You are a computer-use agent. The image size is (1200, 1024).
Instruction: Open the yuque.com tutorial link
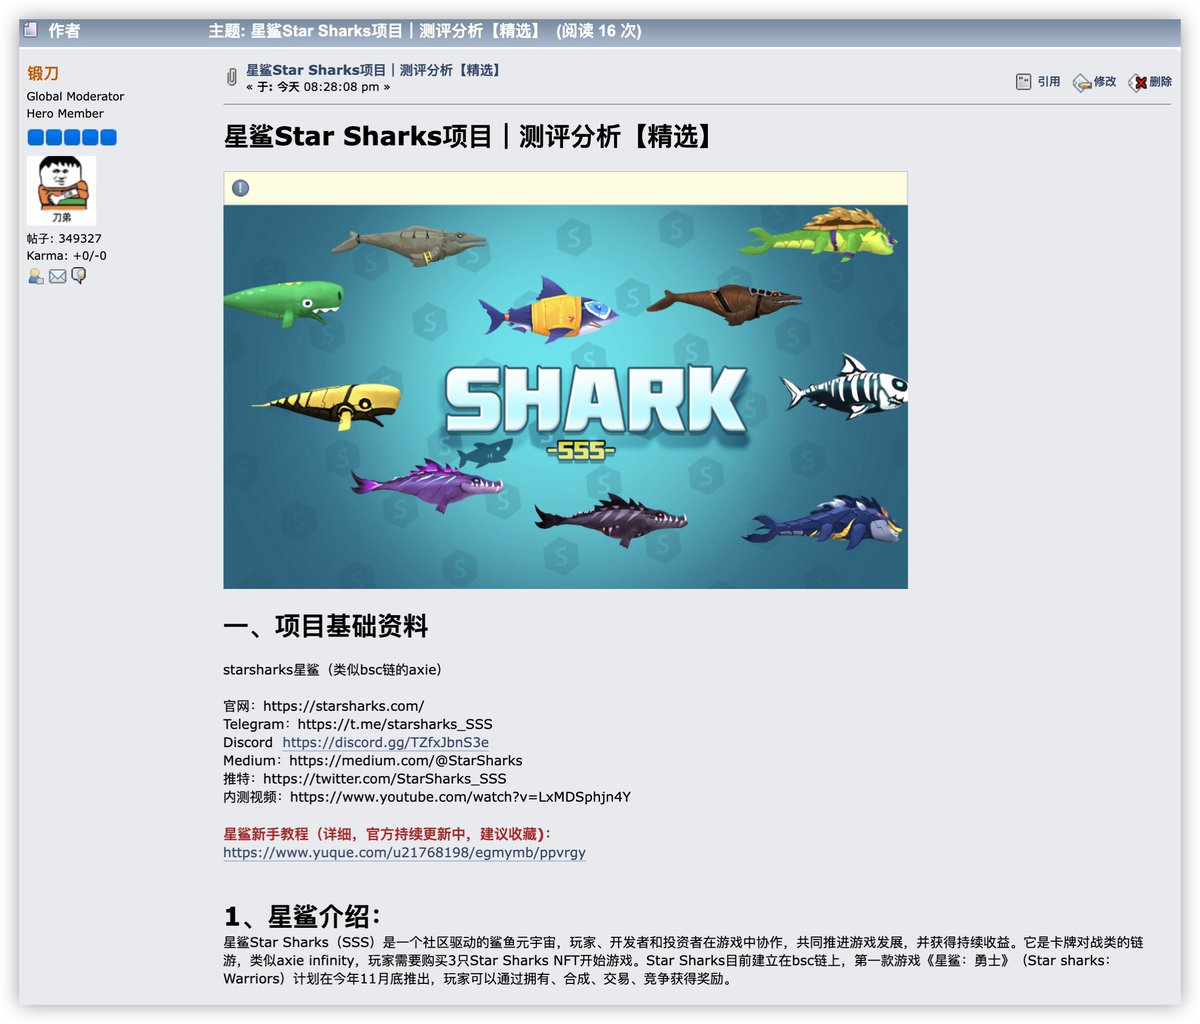coord(404,852)
